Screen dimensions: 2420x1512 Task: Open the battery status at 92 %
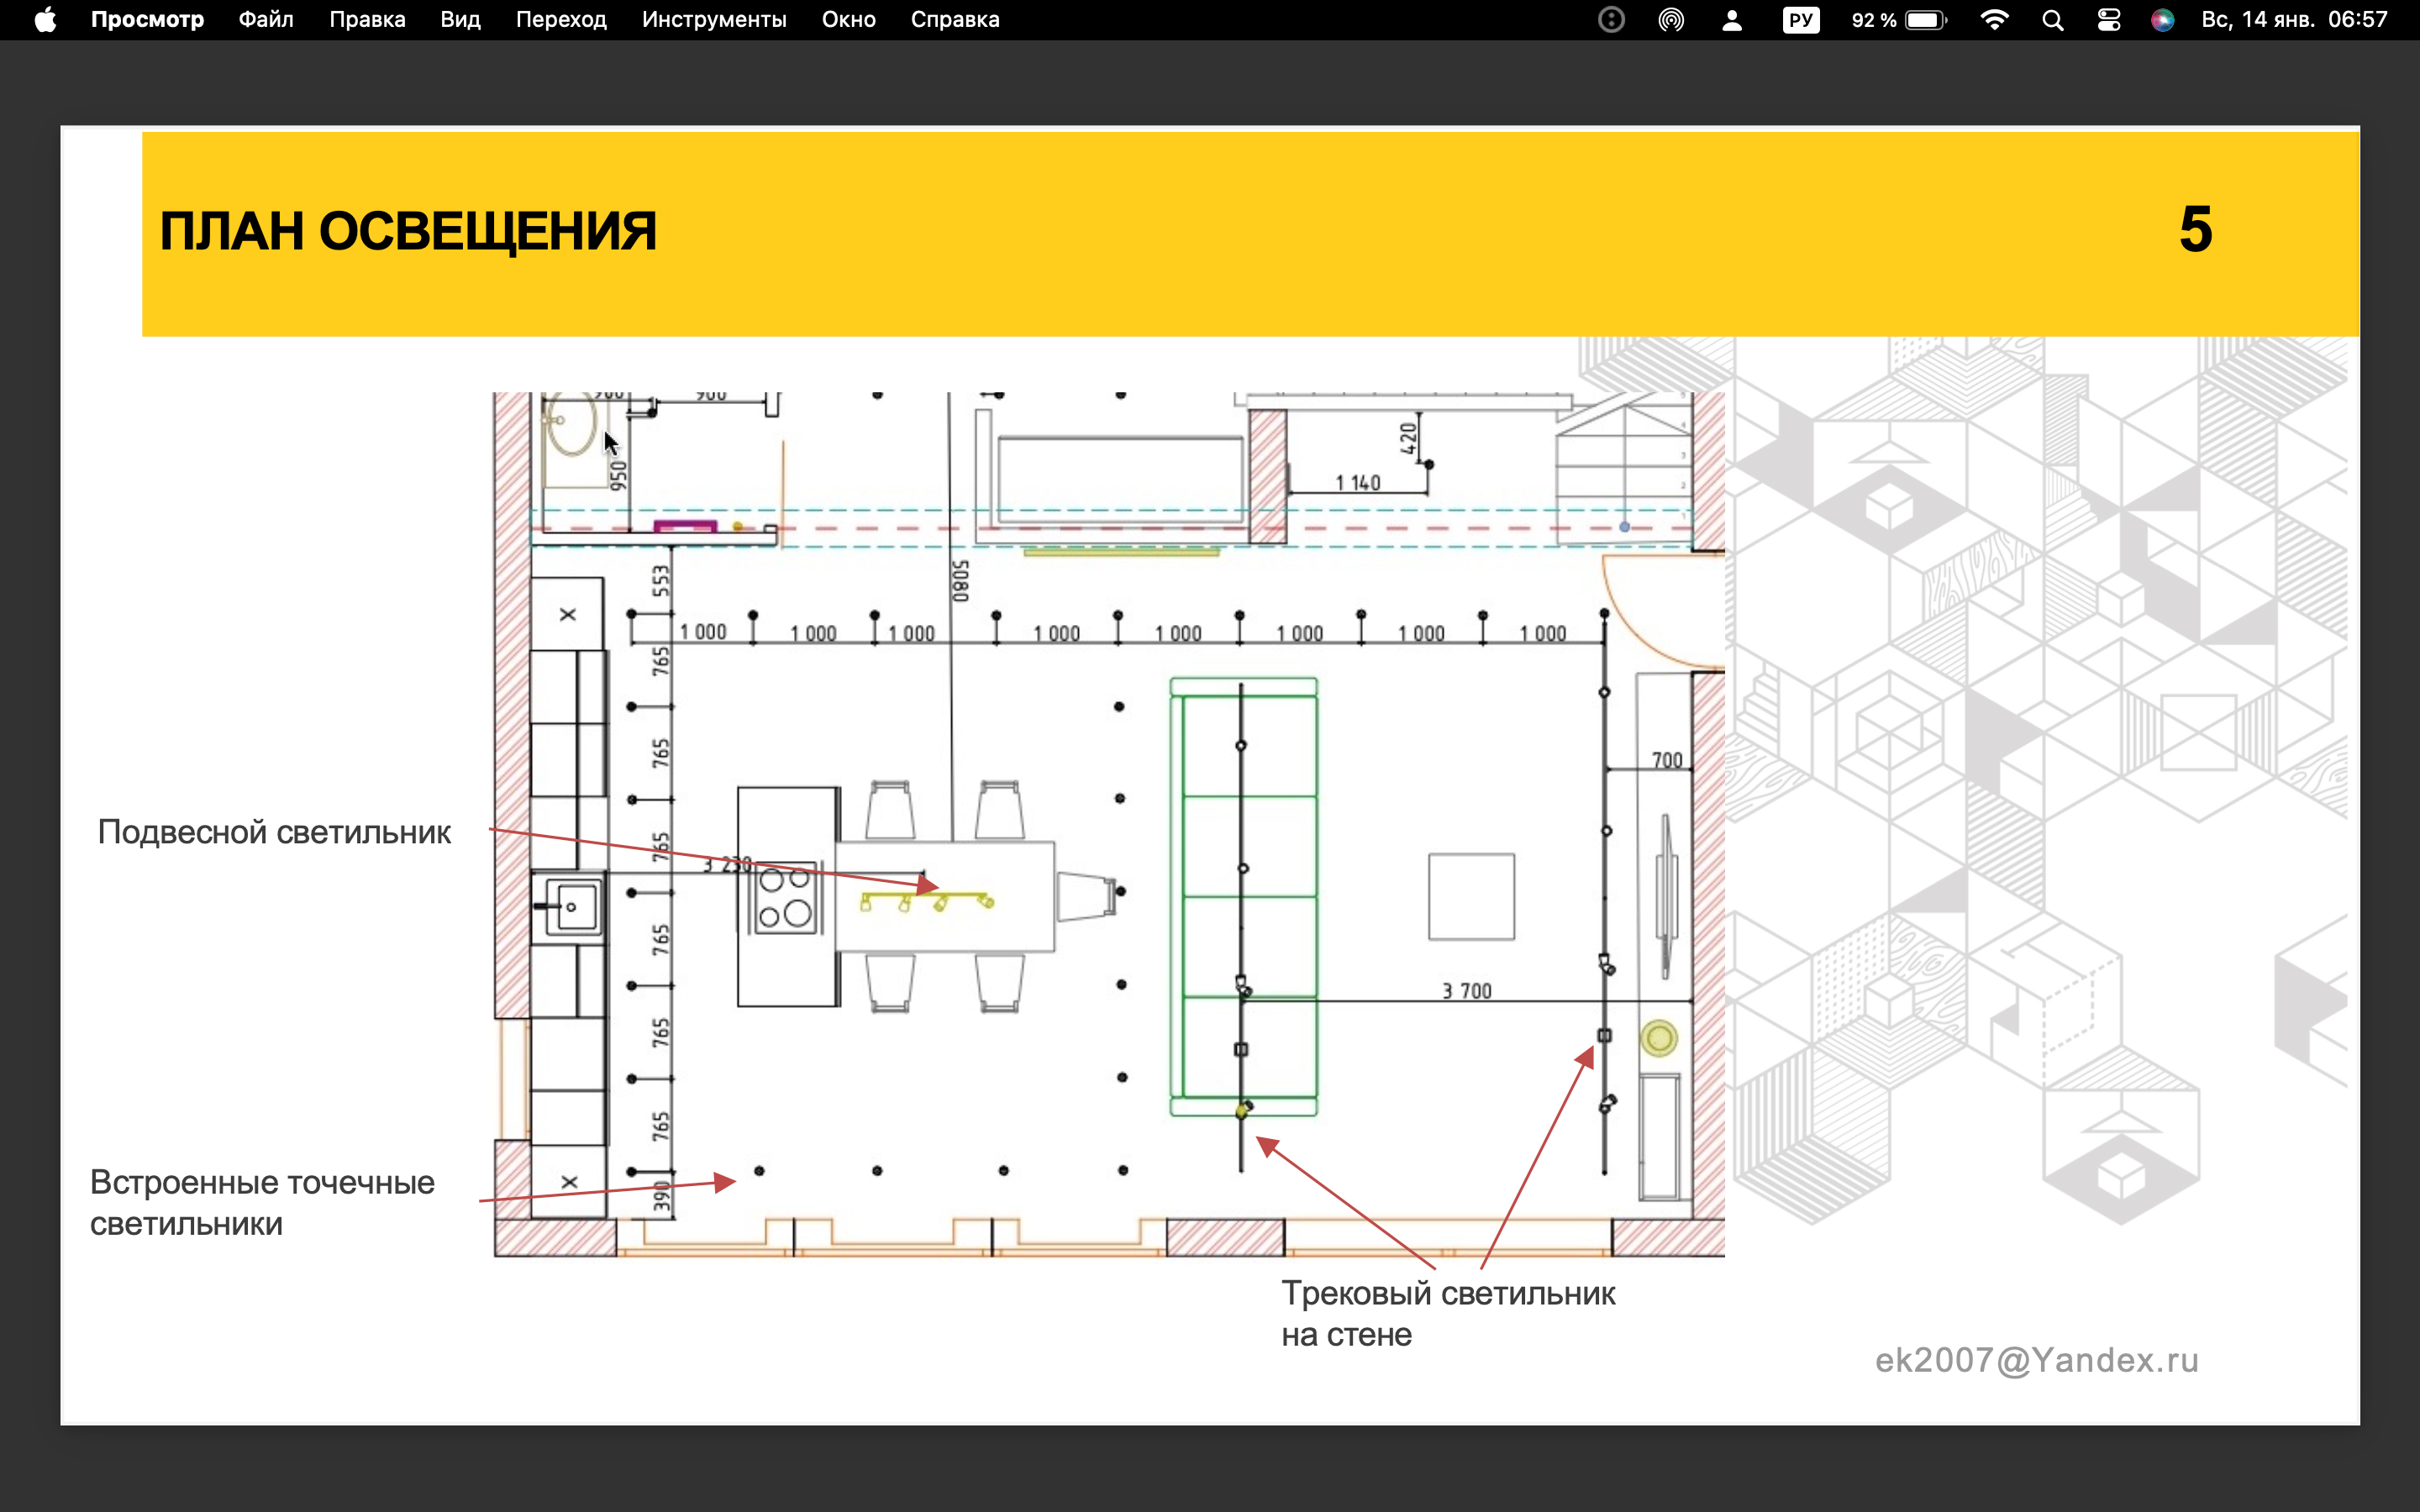[1898, 20]
